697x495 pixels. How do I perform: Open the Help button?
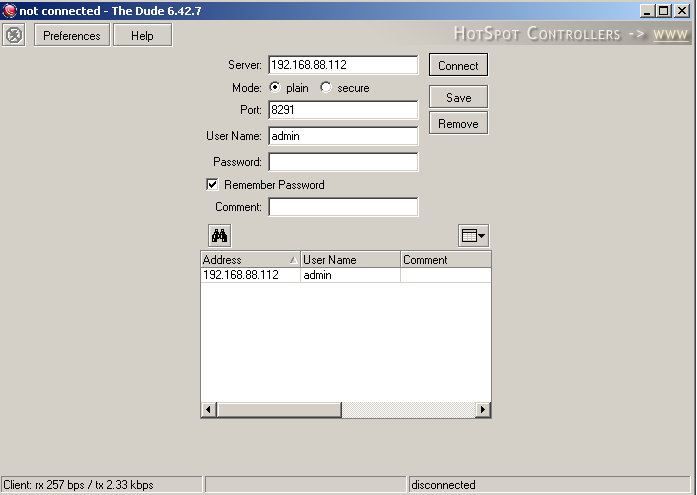tap(142, 36)
